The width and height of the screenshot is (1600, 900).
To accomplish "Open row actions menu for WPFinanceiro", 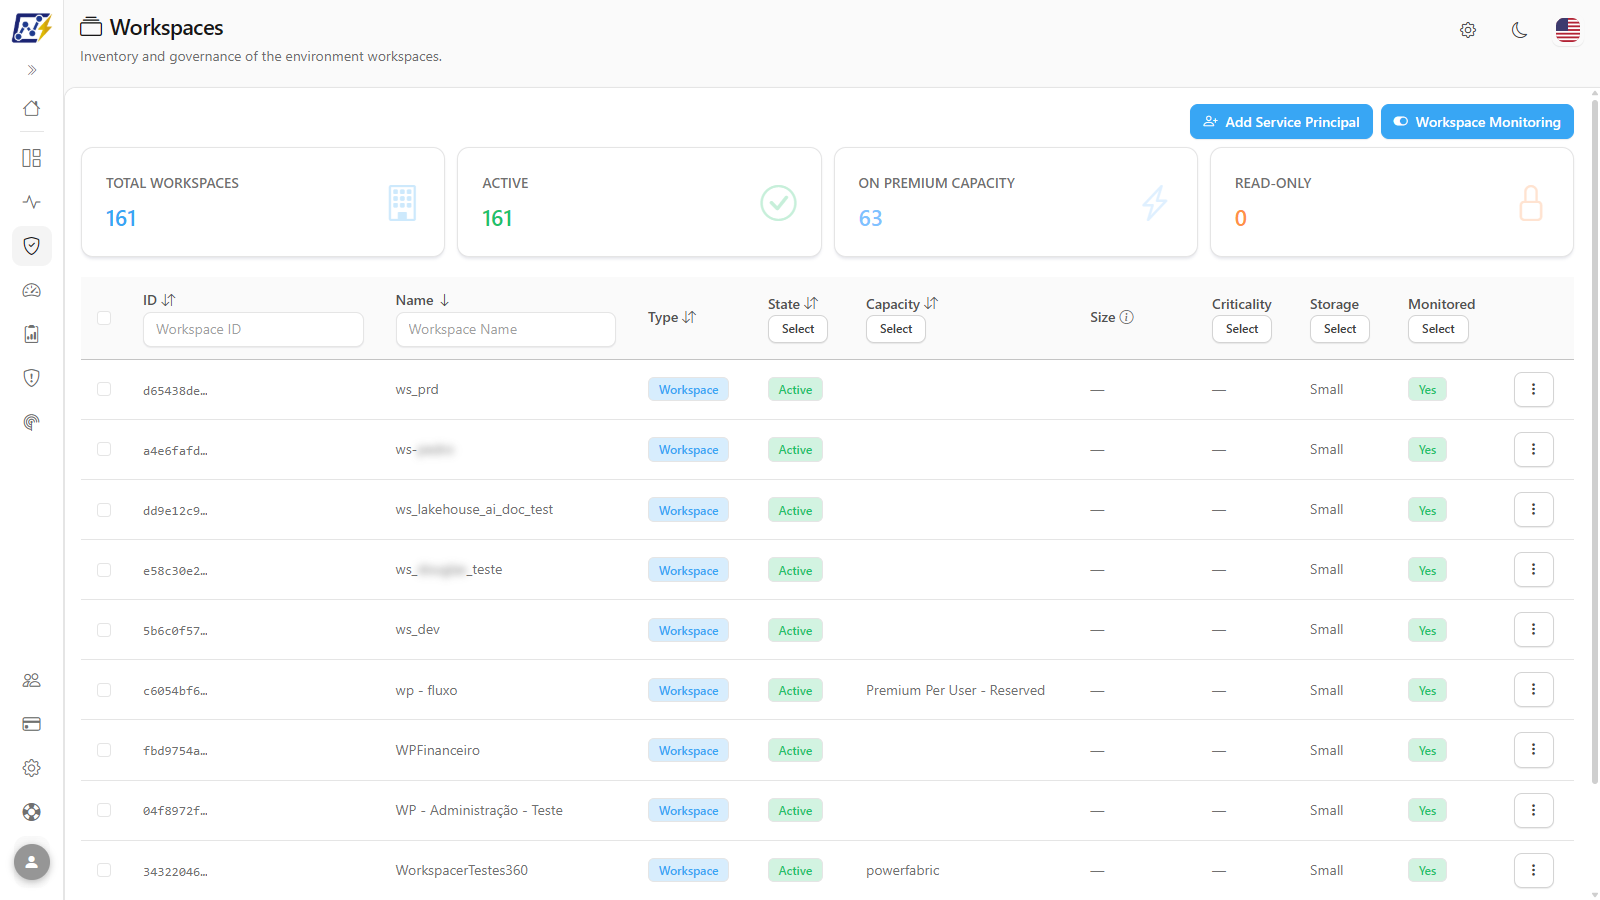I will pyautogui.click(x=1533, y=750).
